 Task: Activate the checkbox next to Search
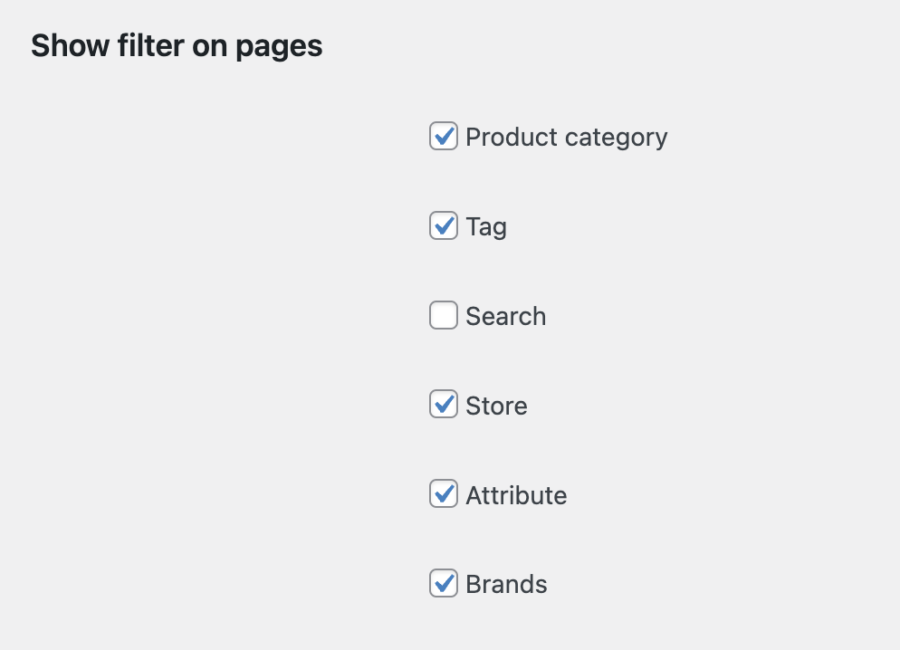(443, 315)
